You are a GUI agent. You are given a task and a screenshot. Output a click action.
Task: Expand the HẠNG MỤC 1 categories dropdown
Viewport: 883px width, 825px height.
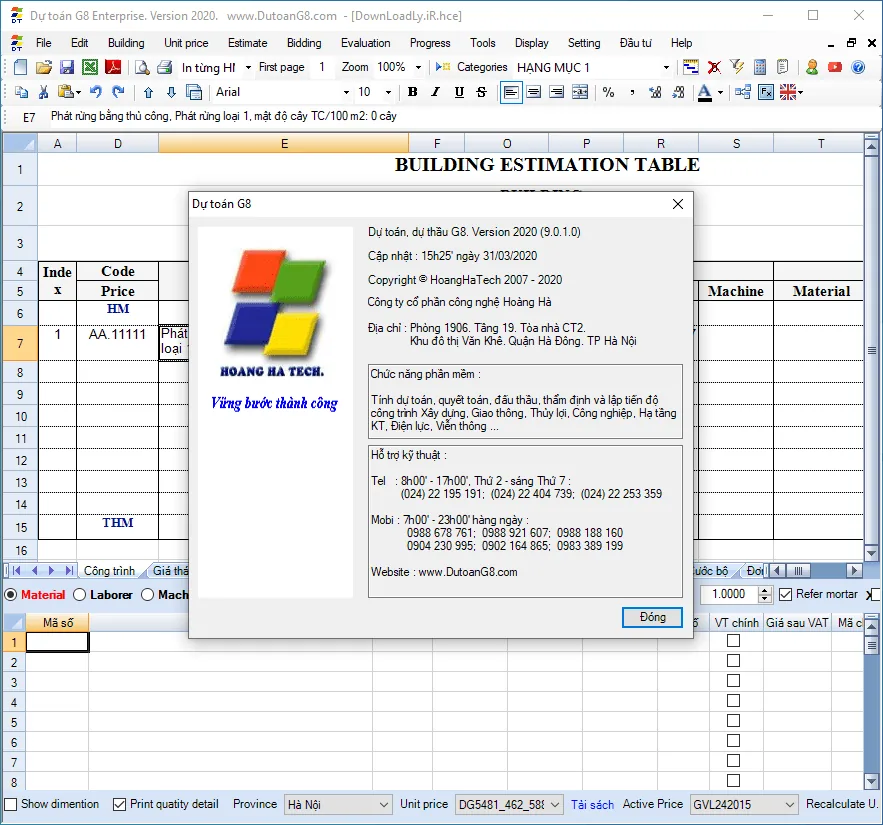pyautogui.click(x=666, y=68)
